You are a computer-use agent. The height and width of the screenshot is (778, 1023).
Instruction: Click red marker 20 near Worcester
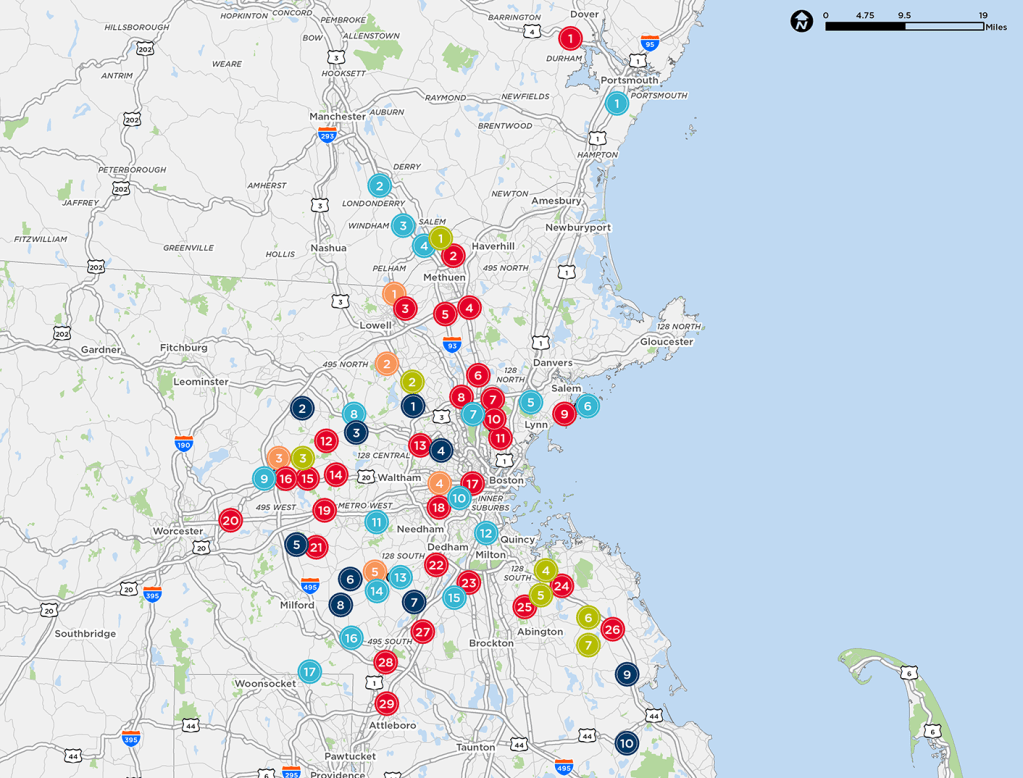click(x=230, y=520)
